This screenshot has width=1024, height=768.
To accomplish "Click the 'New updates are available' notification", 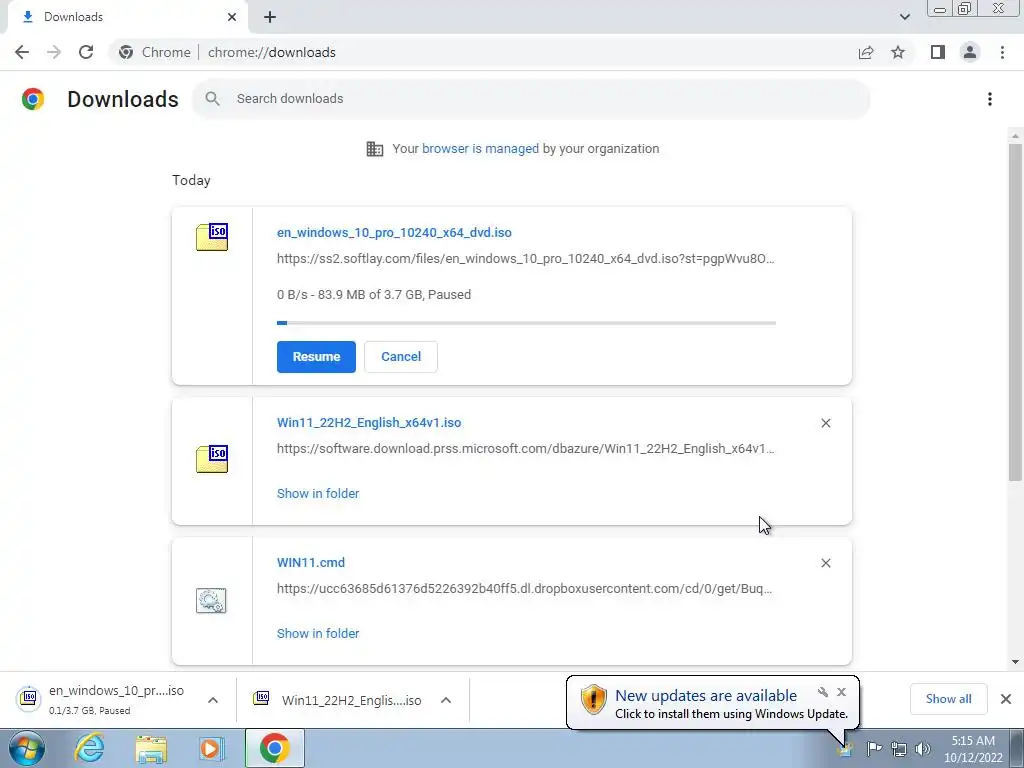I will (706, 696).
